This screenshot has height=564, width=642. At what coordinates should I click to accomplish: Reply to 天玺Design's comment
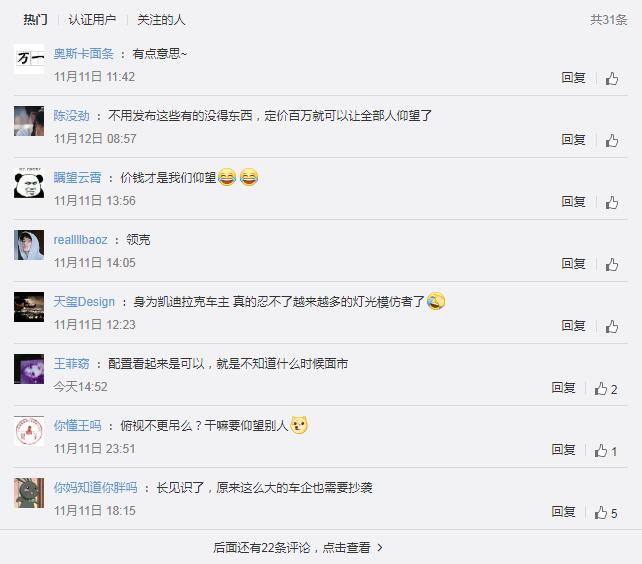(573, 326)
